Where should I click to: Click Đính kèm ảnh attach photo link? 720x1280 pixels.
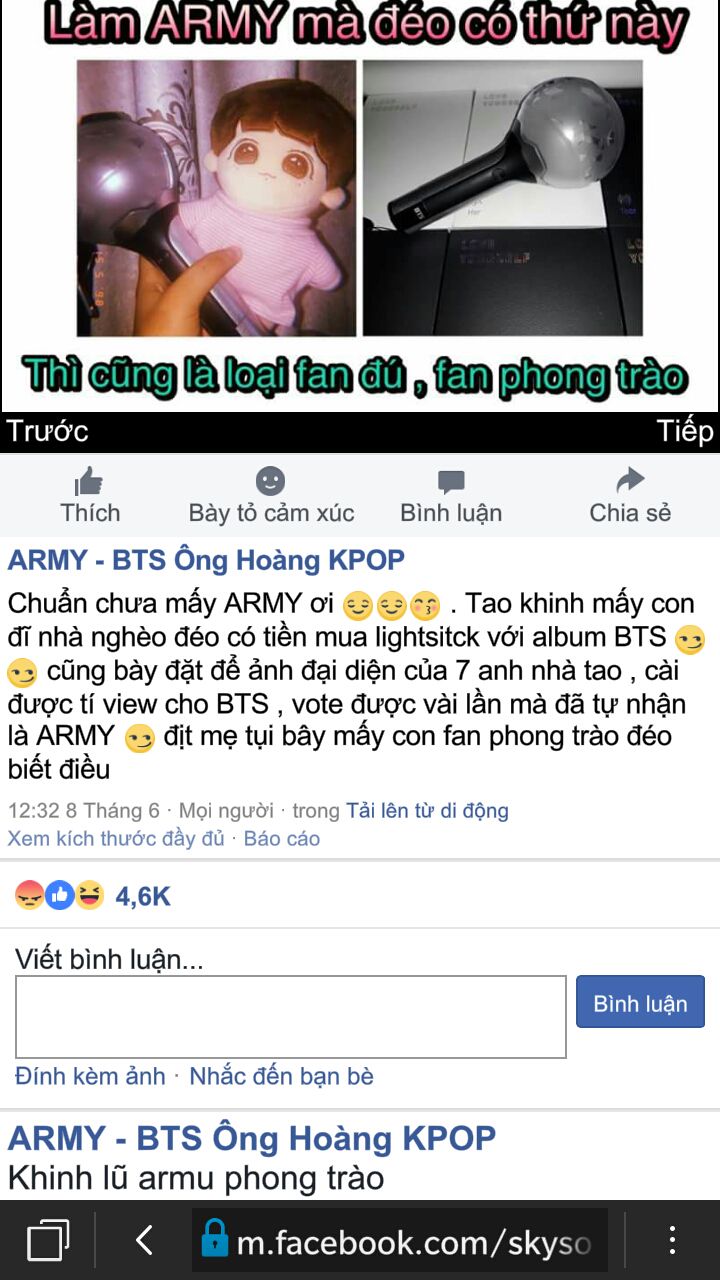[90, 1076]
